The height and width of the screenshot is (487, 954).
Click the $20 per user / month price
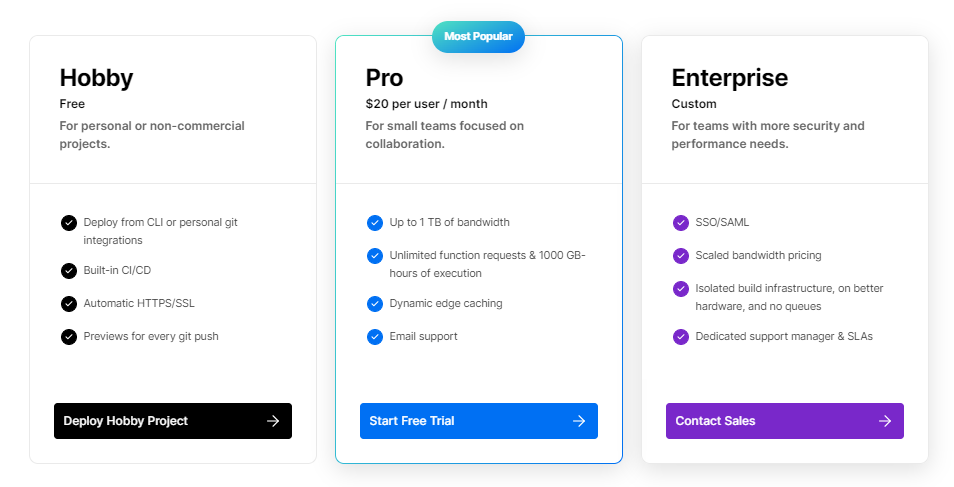(427, 104)
